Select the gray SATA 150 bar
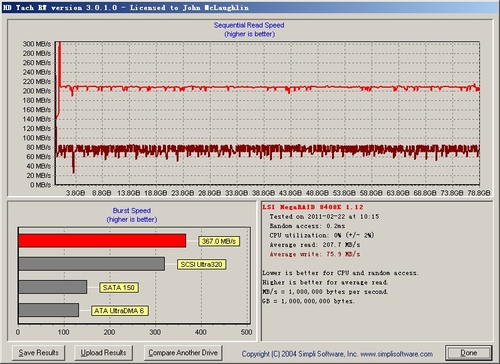 coord(53,287)
